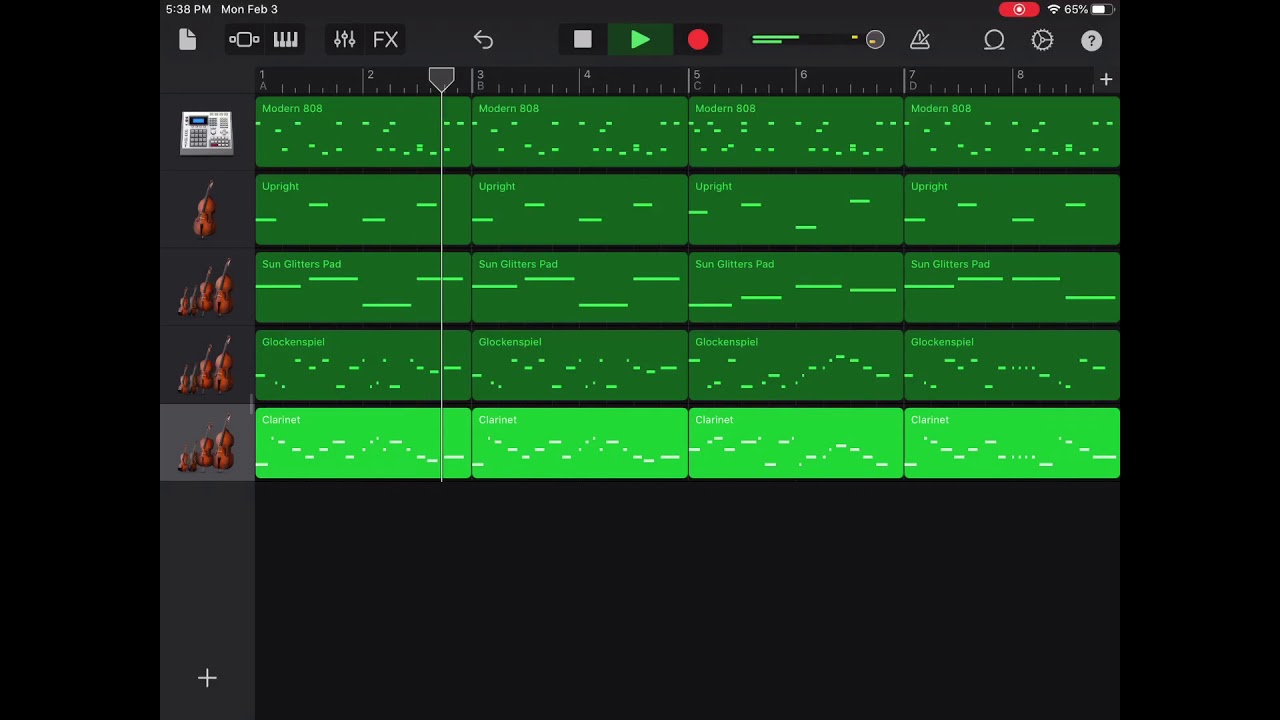Screen dimensions: 1280x720
Task: Tap the Wi-Fi icon in status bar
Action: pos(1053,9)
